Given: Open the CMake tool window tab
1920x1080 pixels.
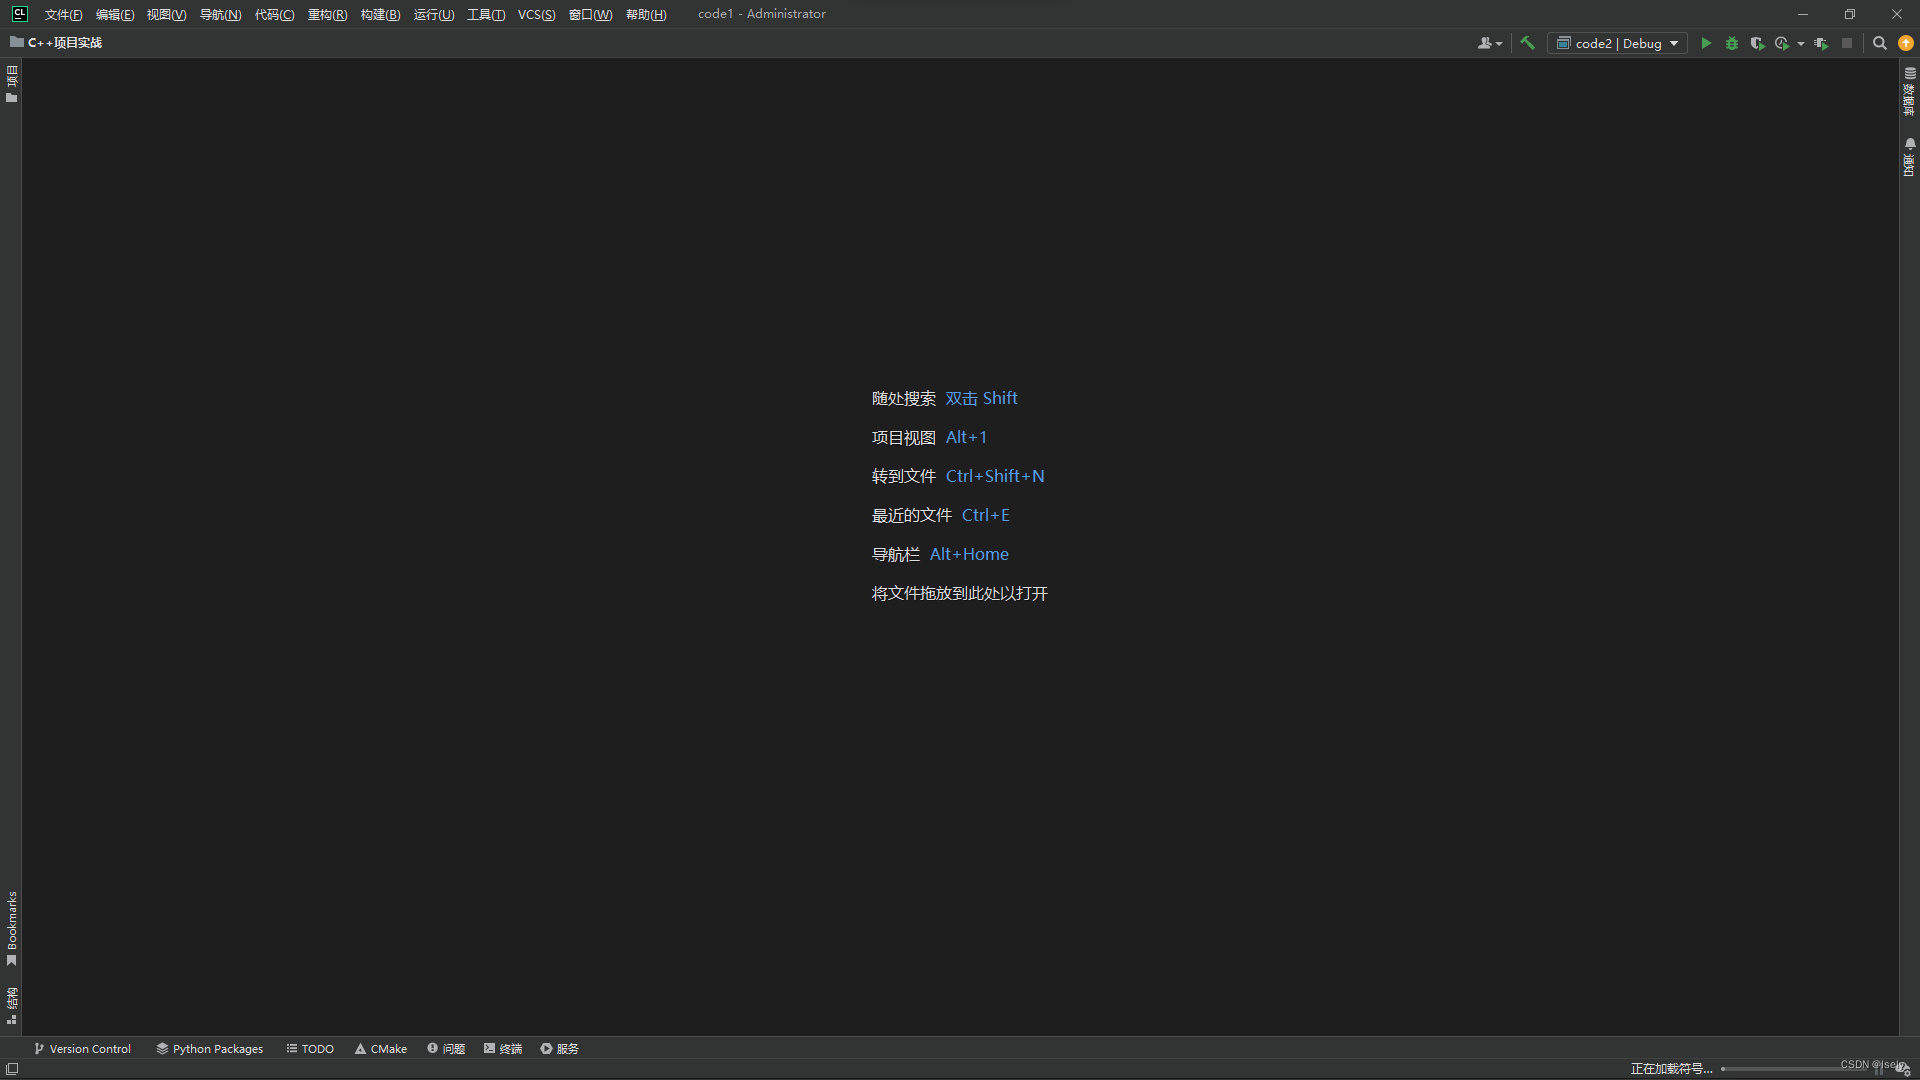Looking at the screenshot, I should [x=381, y=1049].
